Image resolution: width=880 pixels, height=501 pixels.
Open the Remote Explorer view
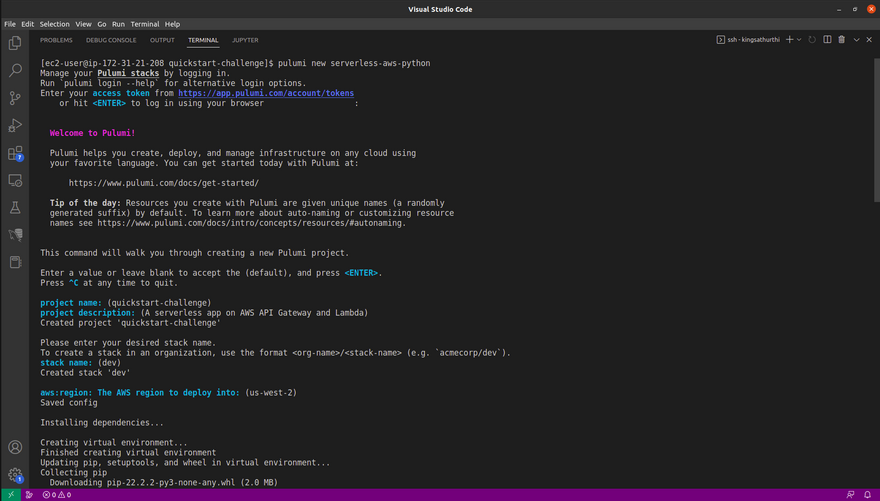pyautogui.click(x=15, y=180)
